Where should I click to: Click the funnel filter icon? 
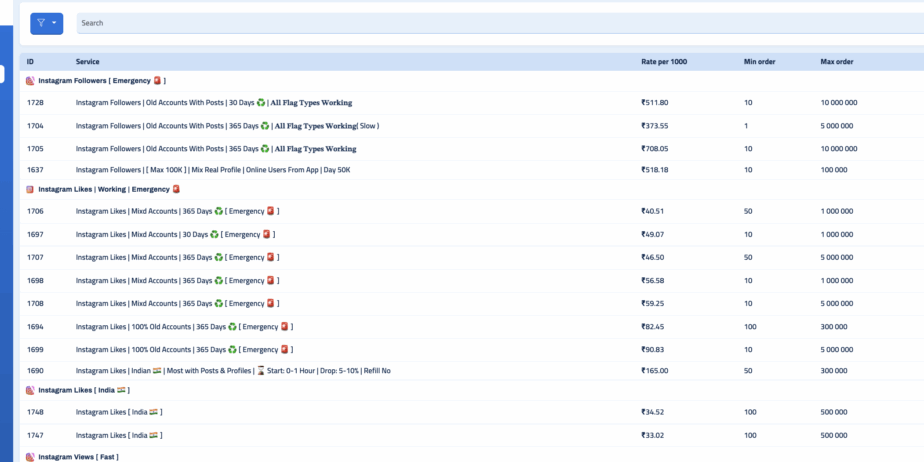coord(41,23)
